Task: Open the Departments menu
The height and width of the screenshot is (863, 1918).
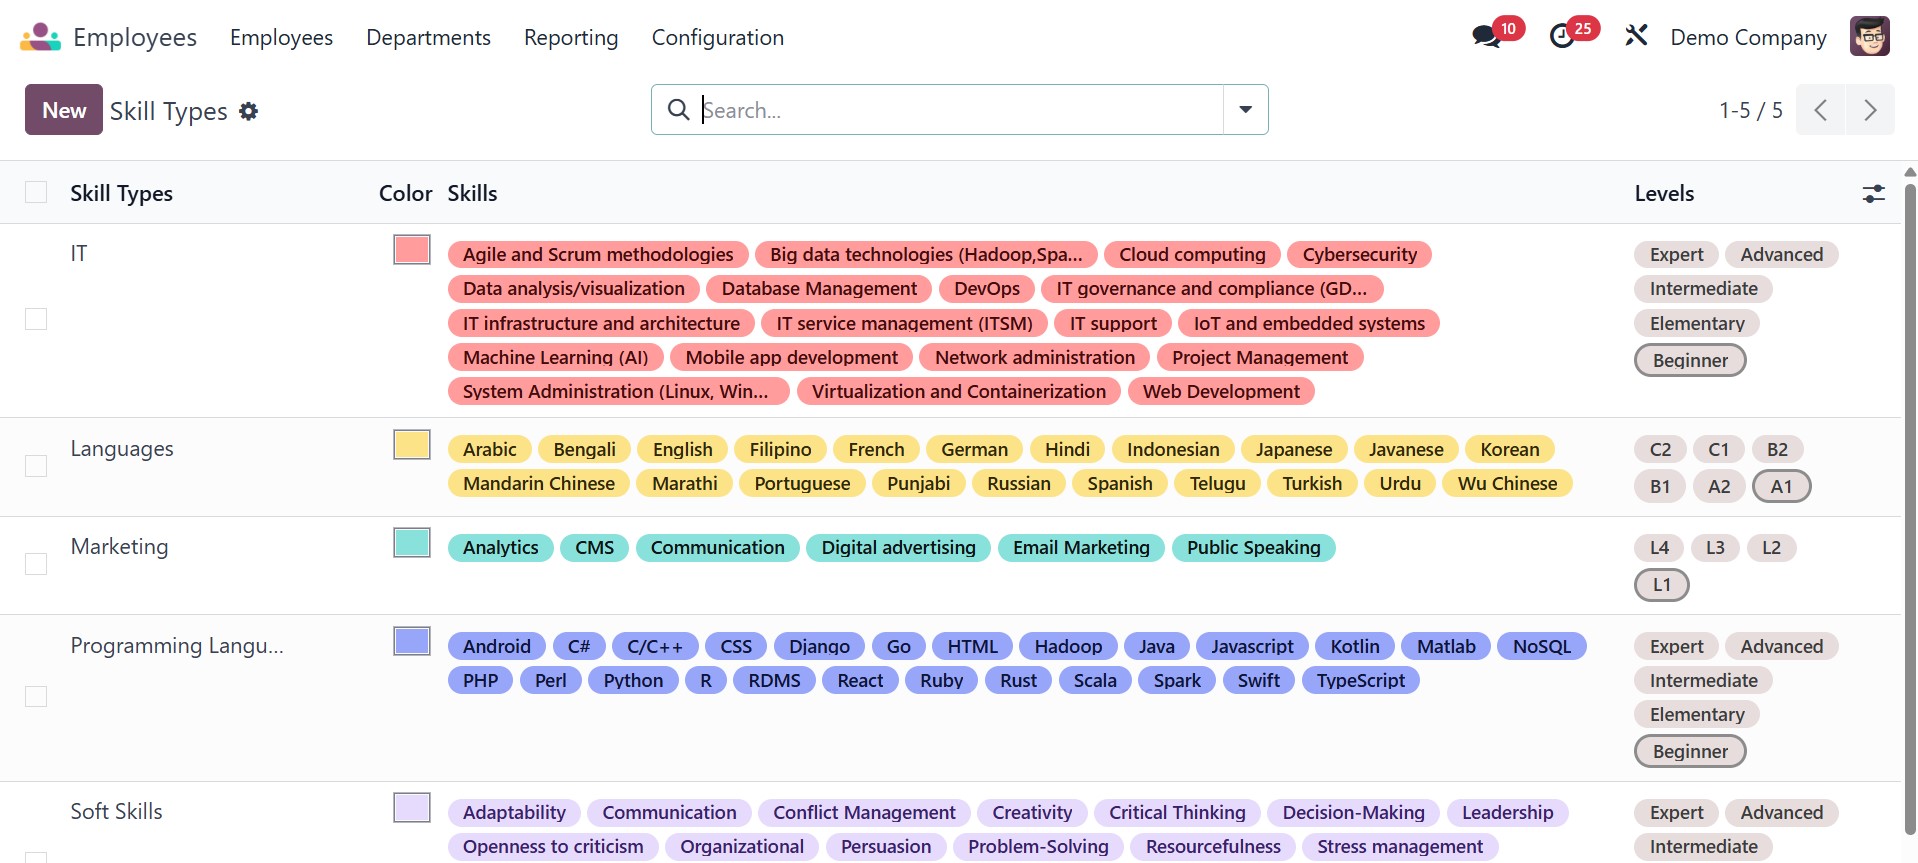Action: tap(428, 37)
